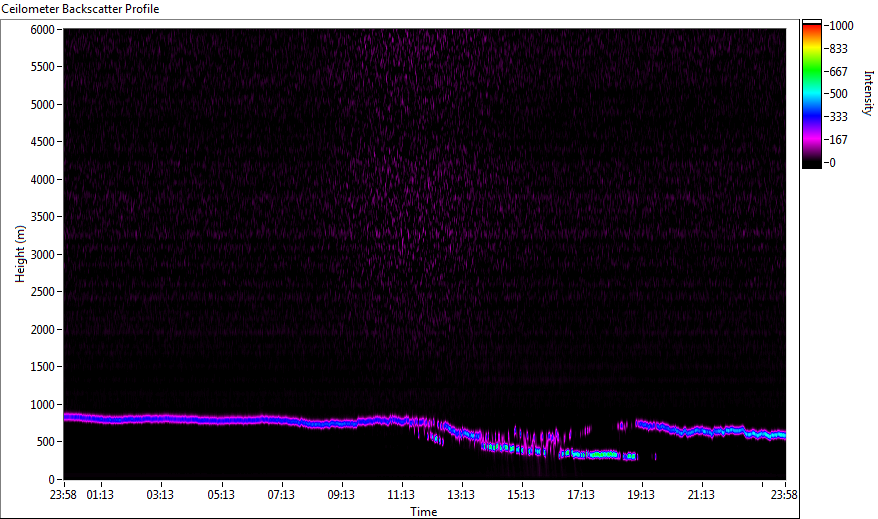
Task: Select the 07:13 time axis label
Action: pyautogui.click(x=281, y=495)
